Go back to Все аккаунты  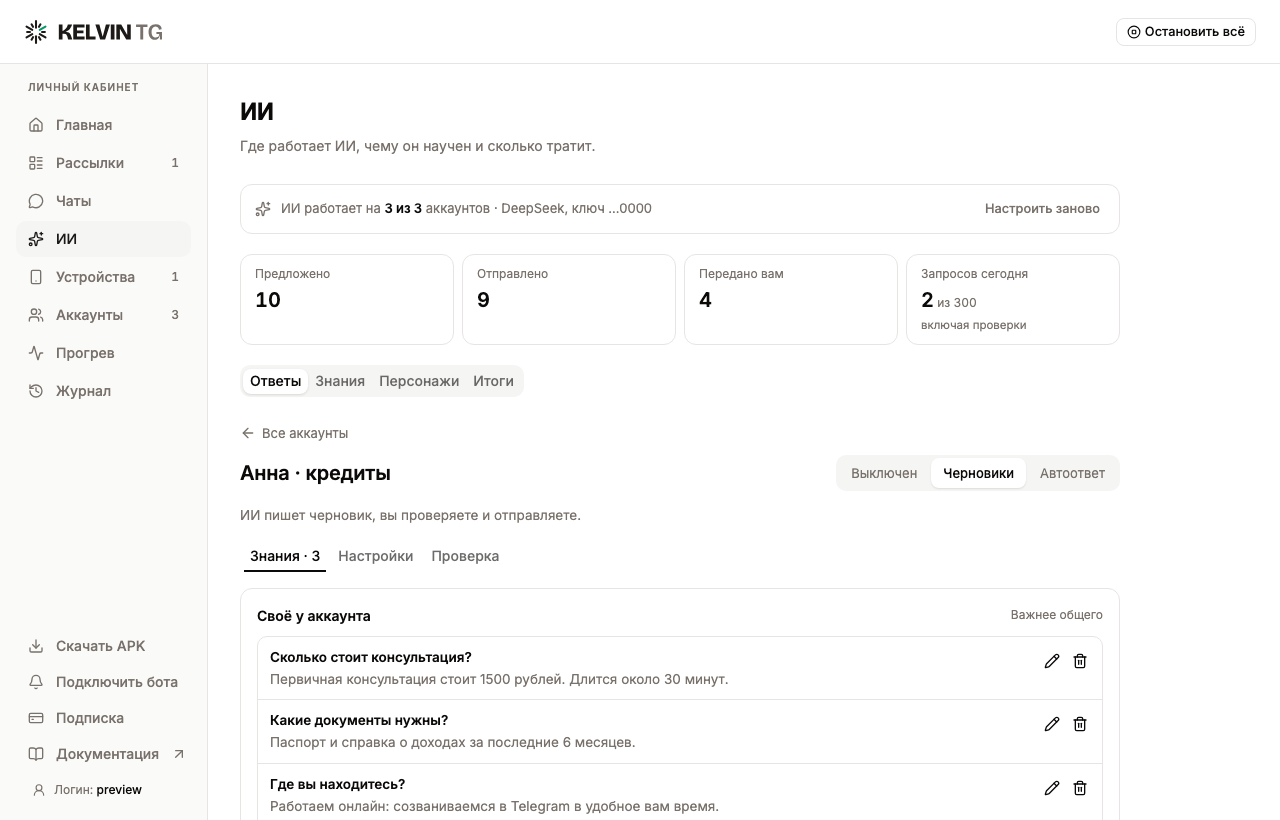pos(295,433)
